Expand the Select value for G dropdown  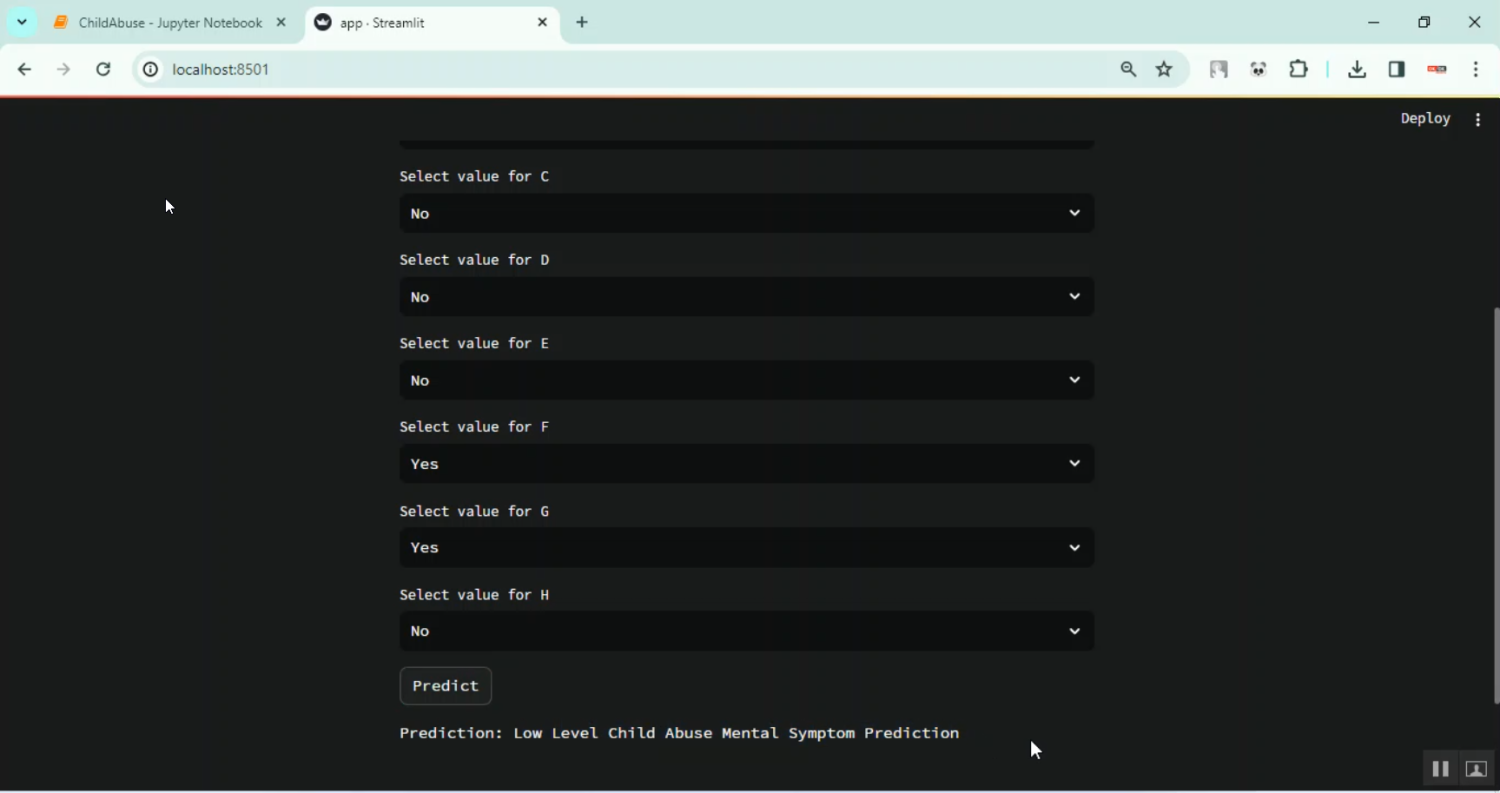click(746, 548)
